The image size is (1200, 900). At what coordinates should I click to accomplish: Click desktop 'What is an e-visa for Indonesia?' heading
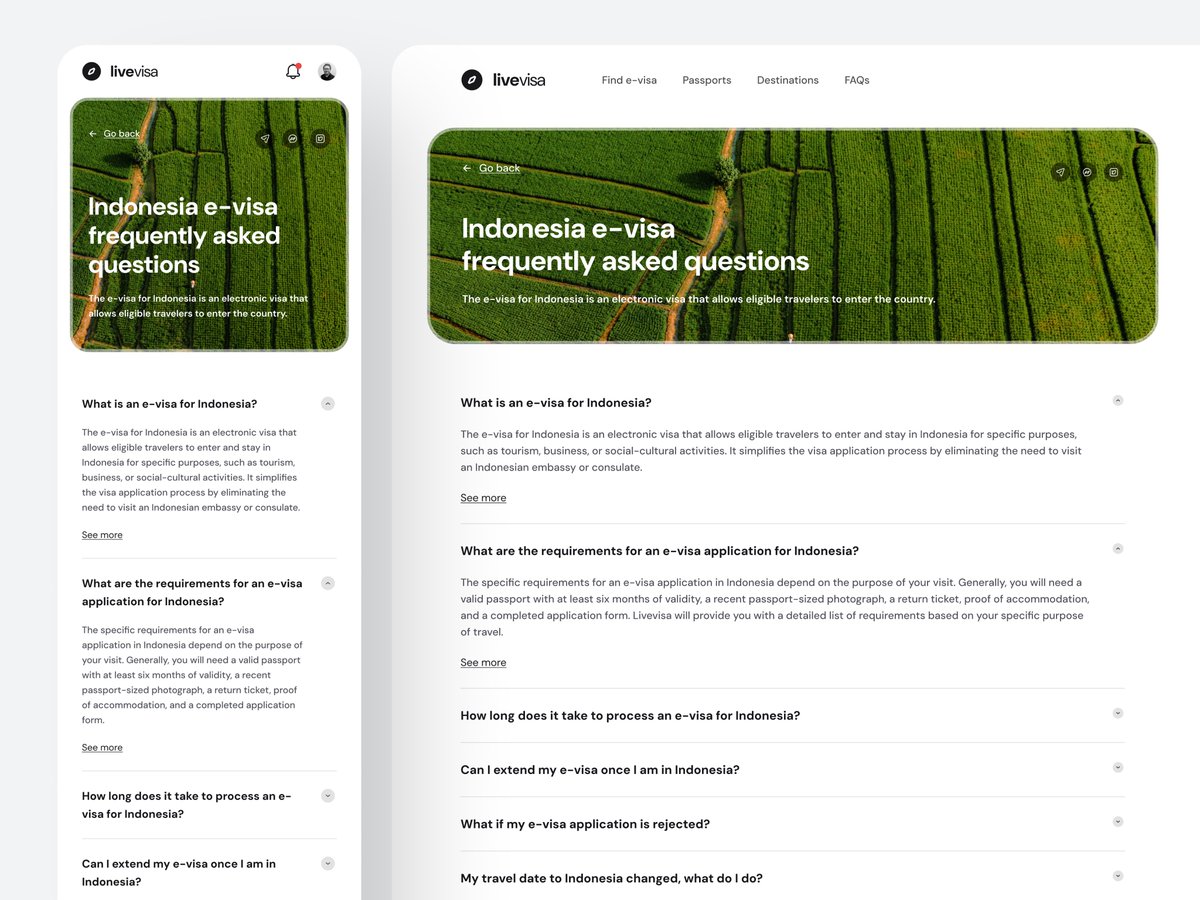556,403
